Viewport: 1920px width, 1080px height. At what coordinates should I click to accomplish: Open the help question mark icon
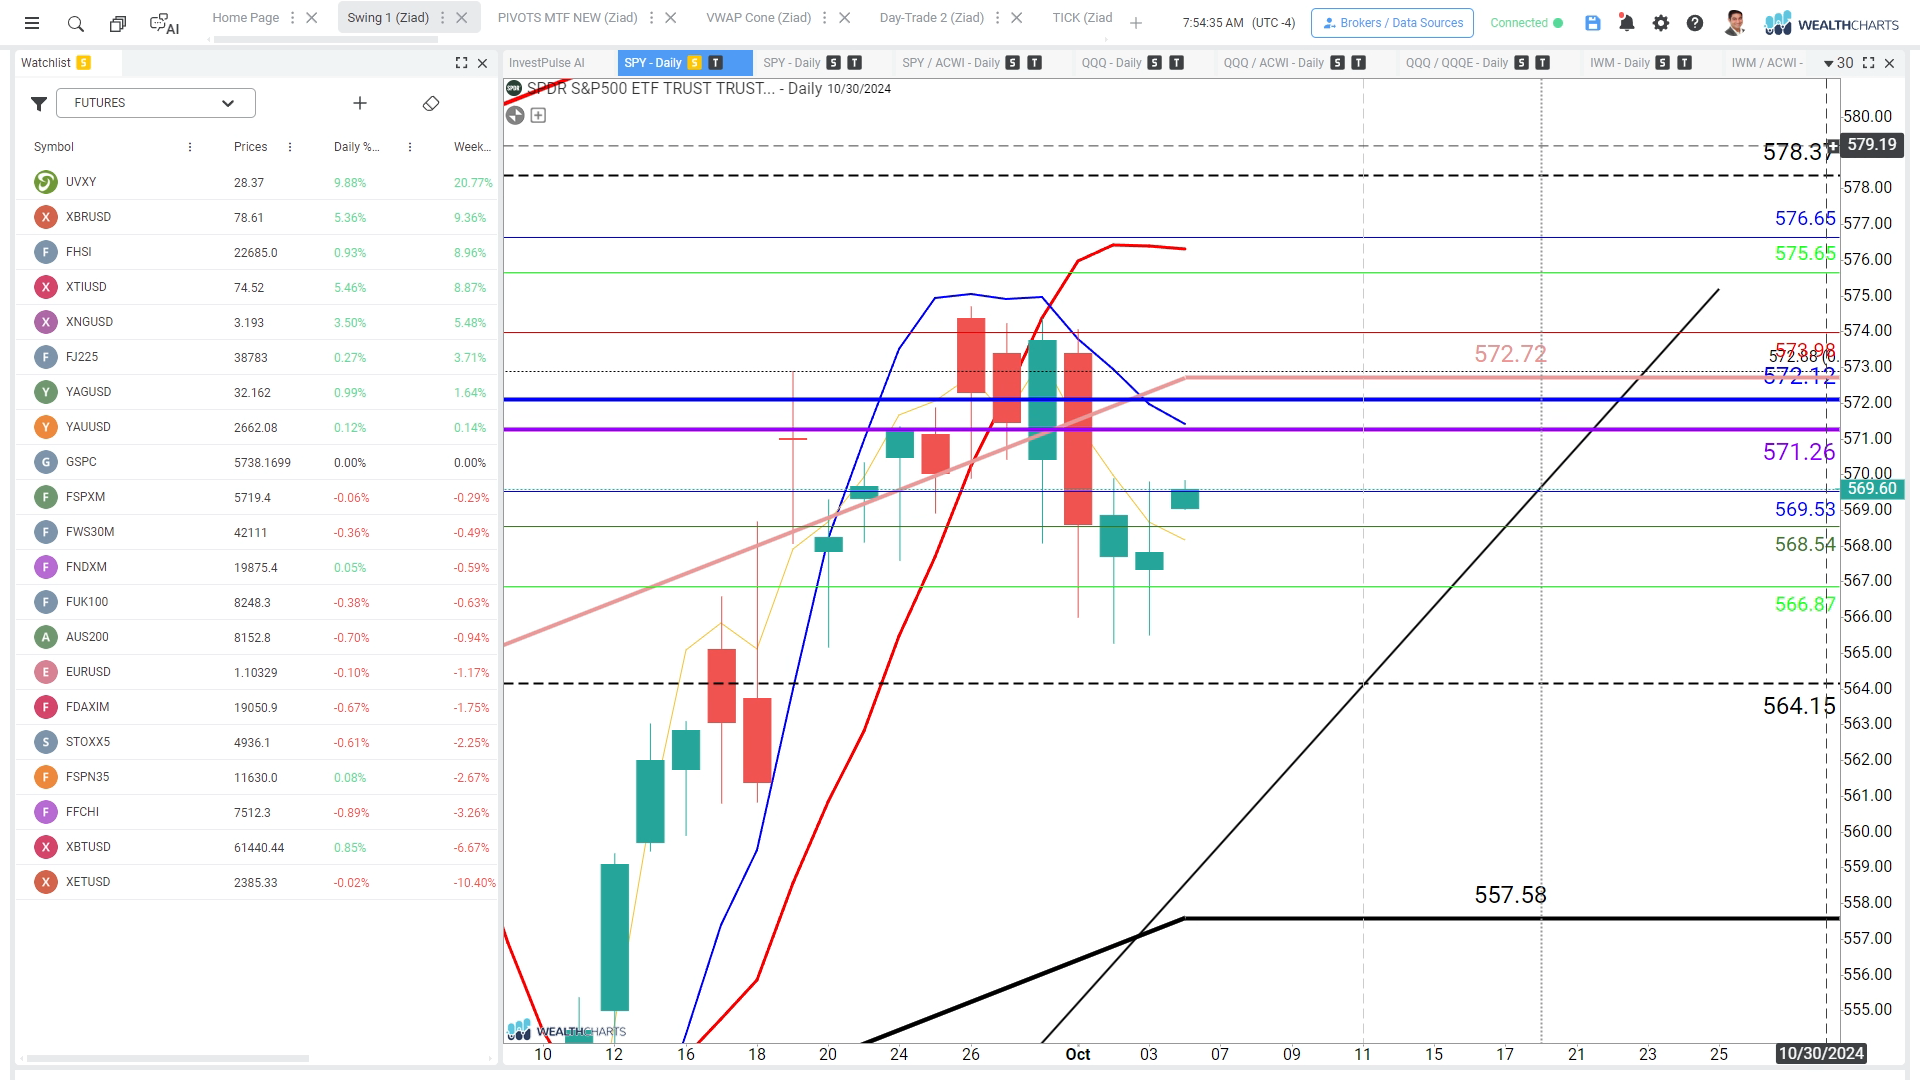pyautogui.click(x=1695, y=23)
